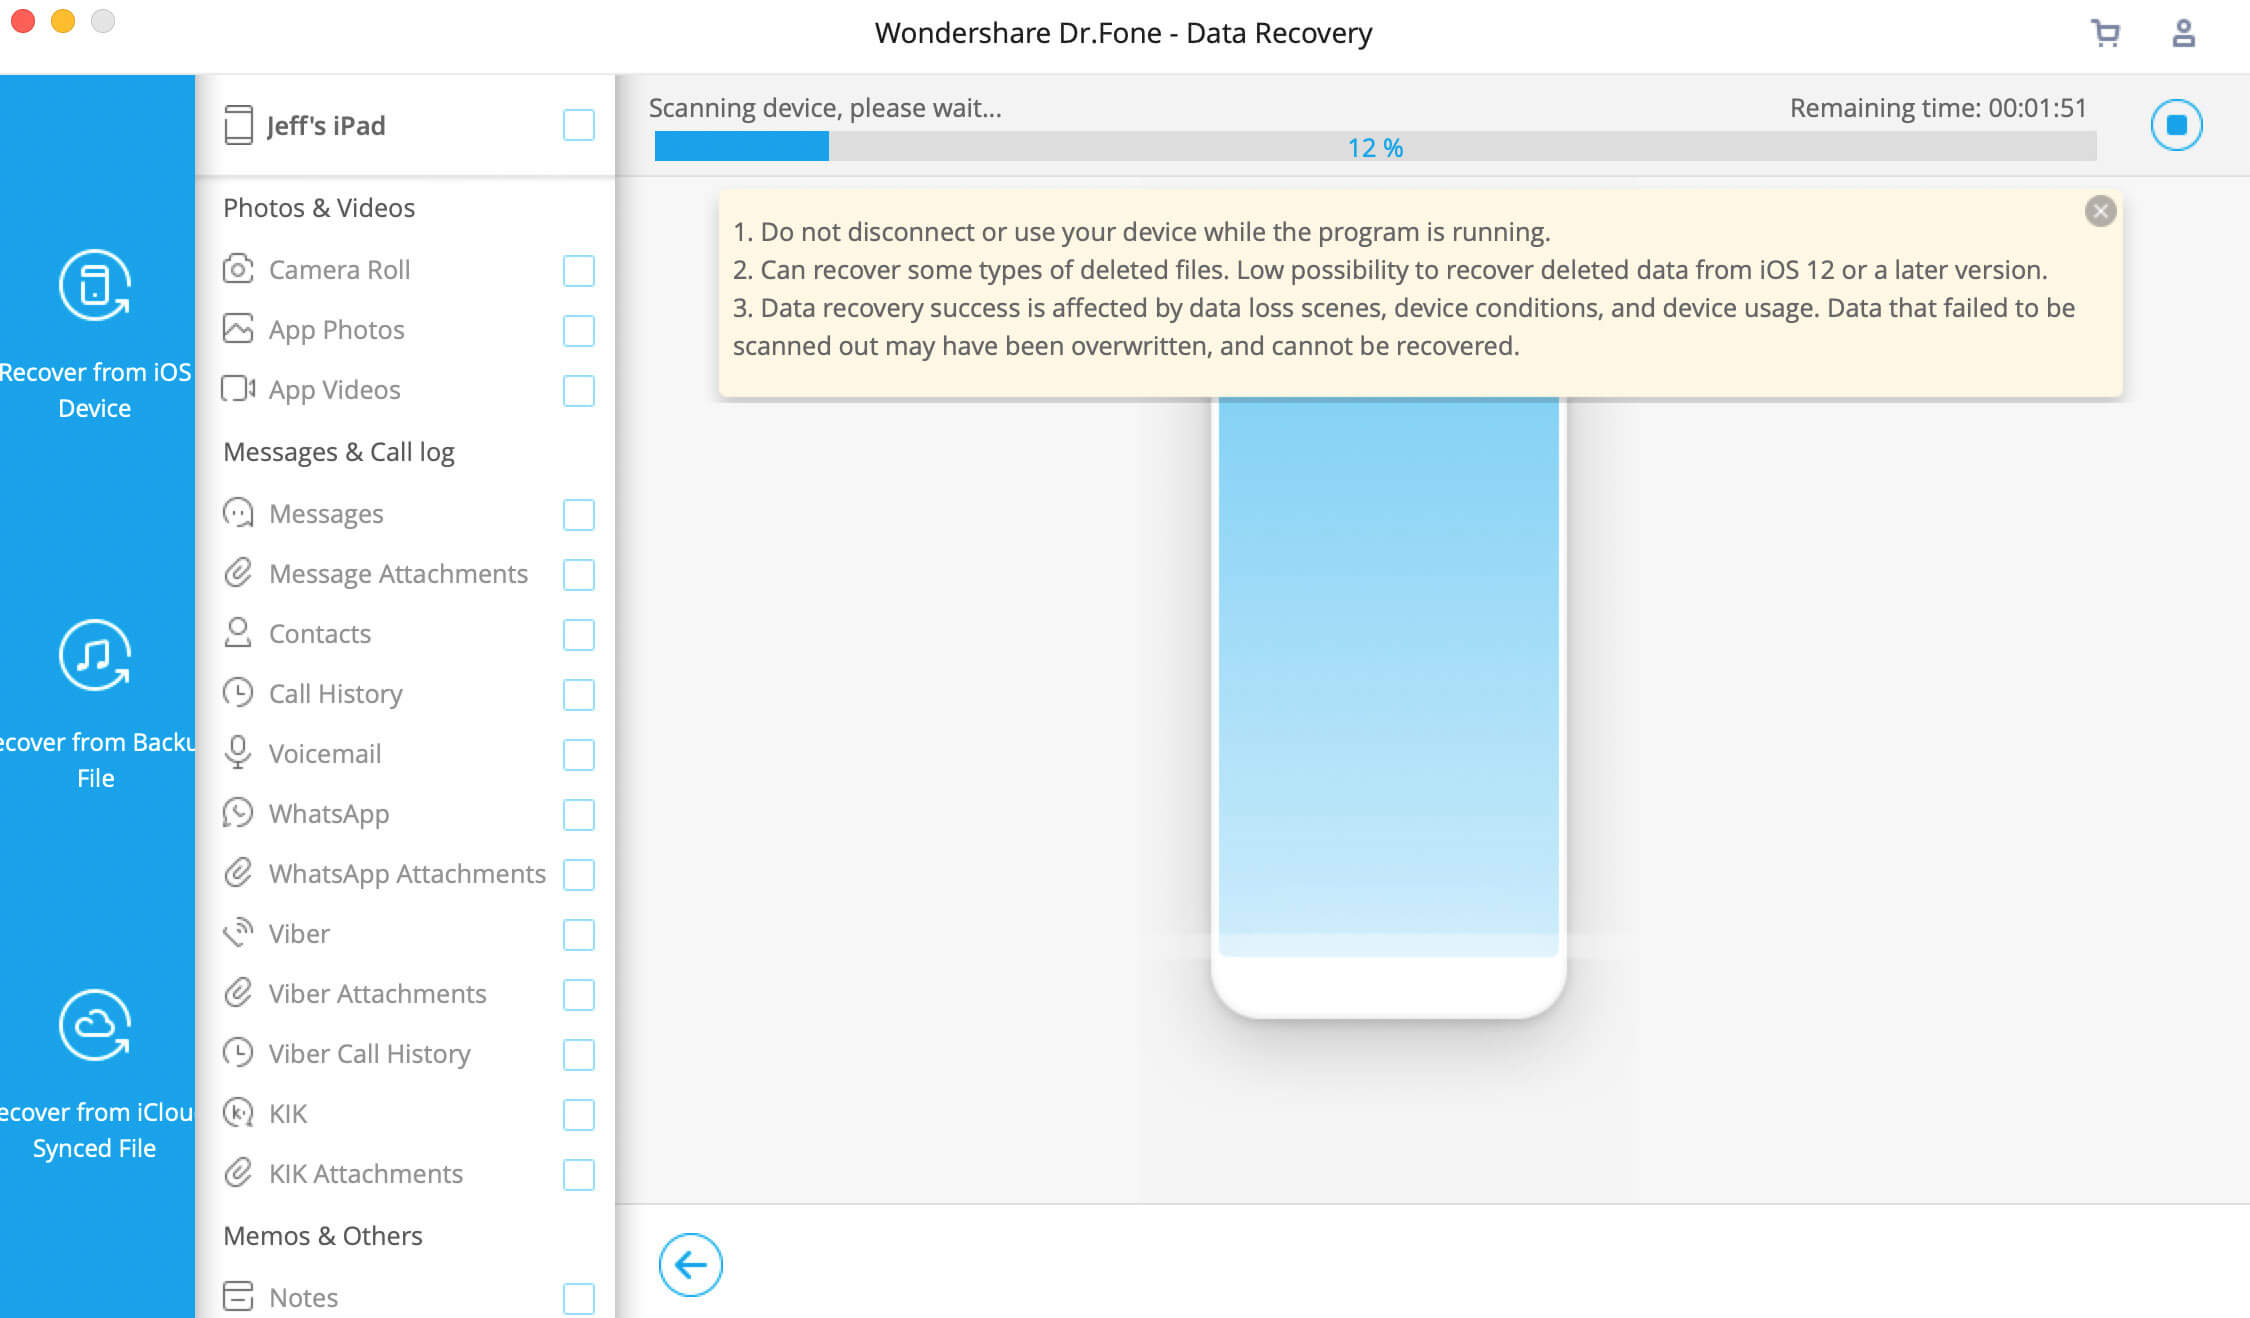Check the Messages checkbox
The width and height of the screenshot is (2250, 1318).
click(578, 514)
